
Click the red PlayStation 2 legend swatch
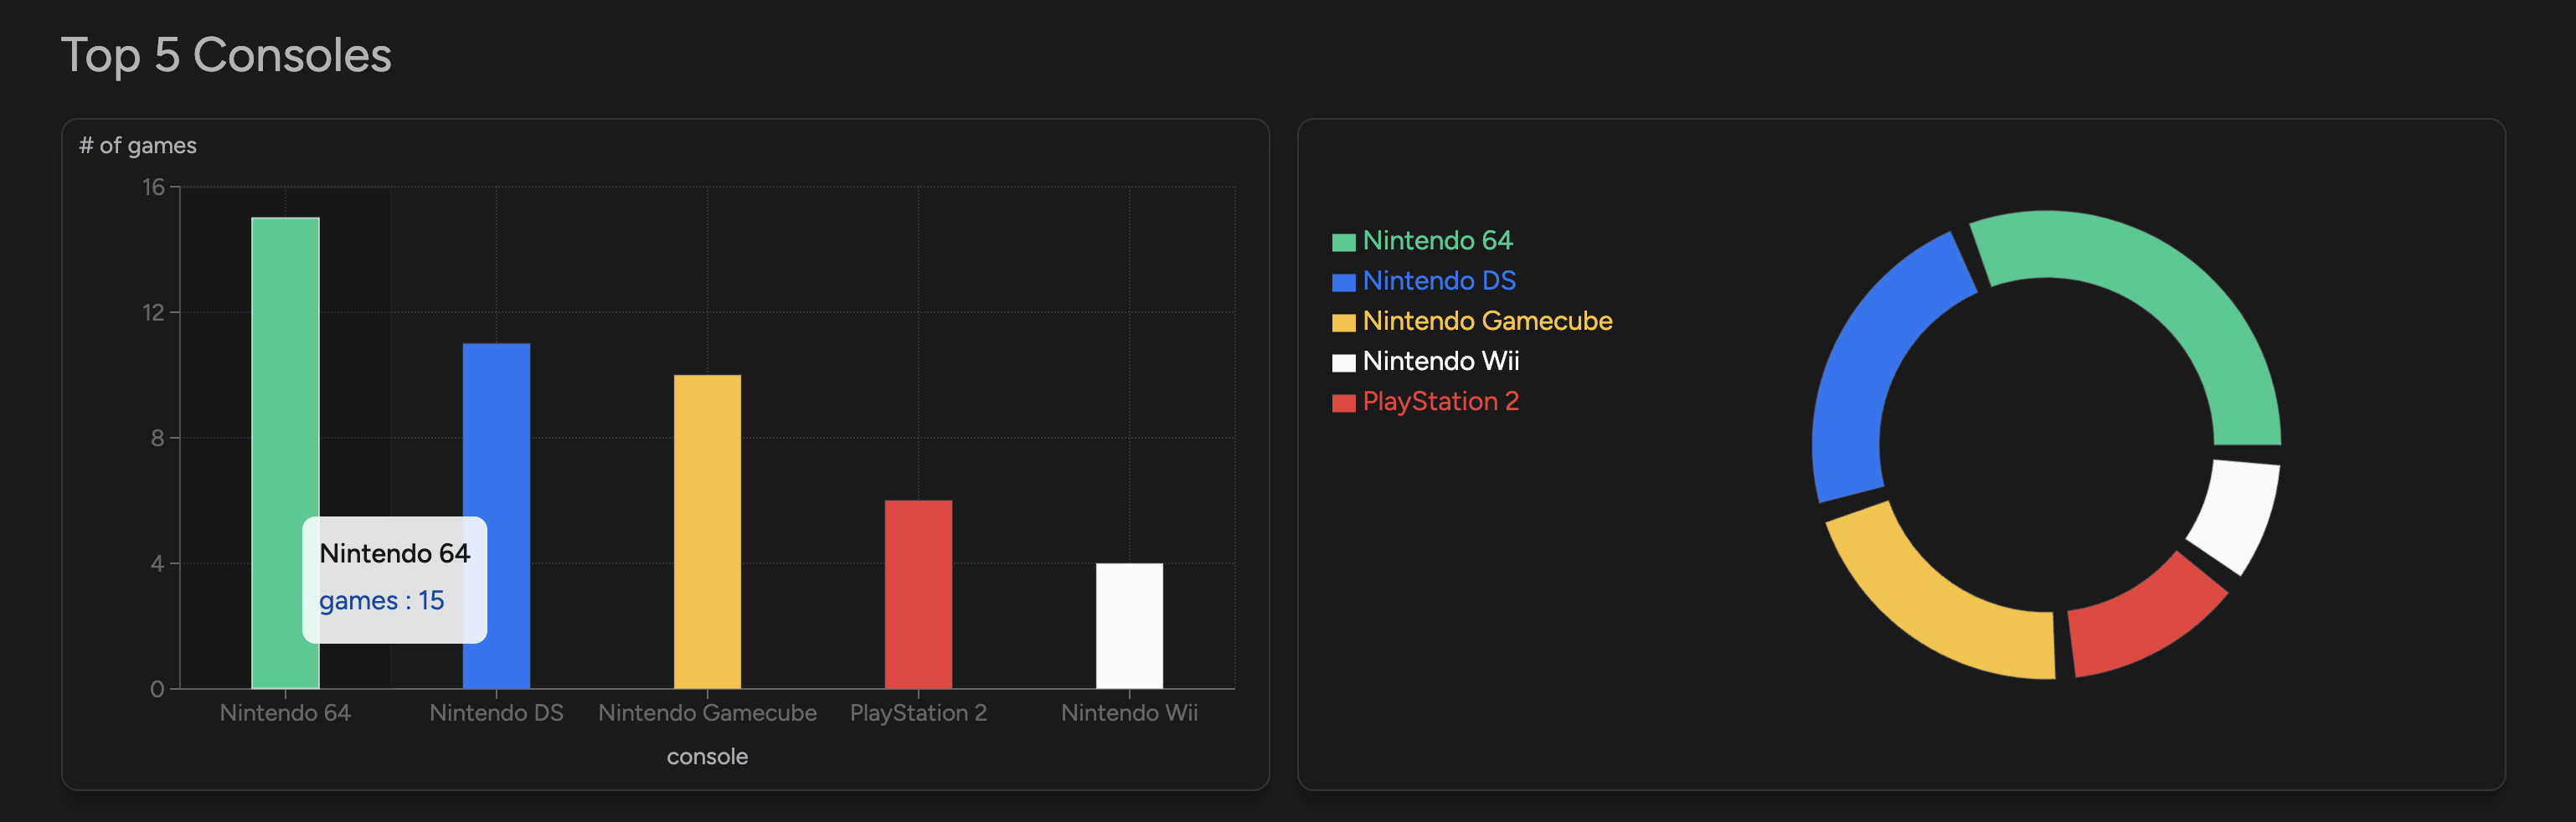tap(1343, 403)
